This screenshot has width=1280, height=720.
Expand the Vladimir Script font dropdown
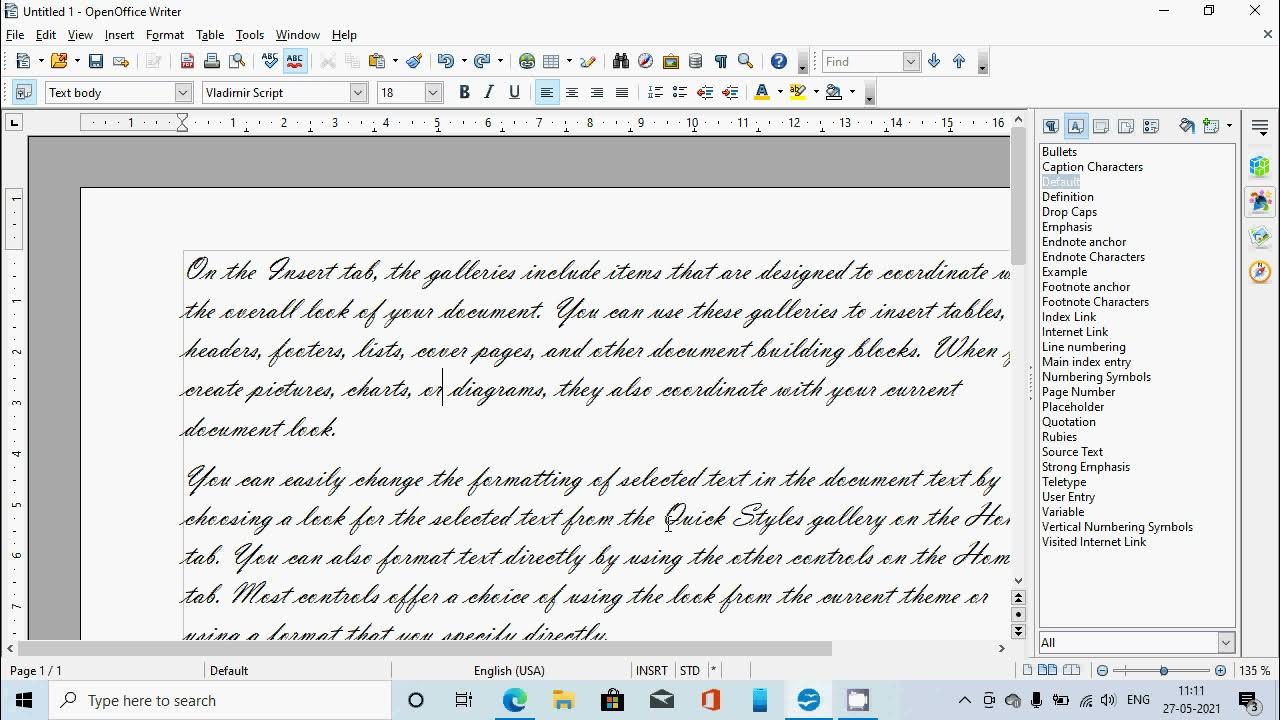[x=358, y=92]
